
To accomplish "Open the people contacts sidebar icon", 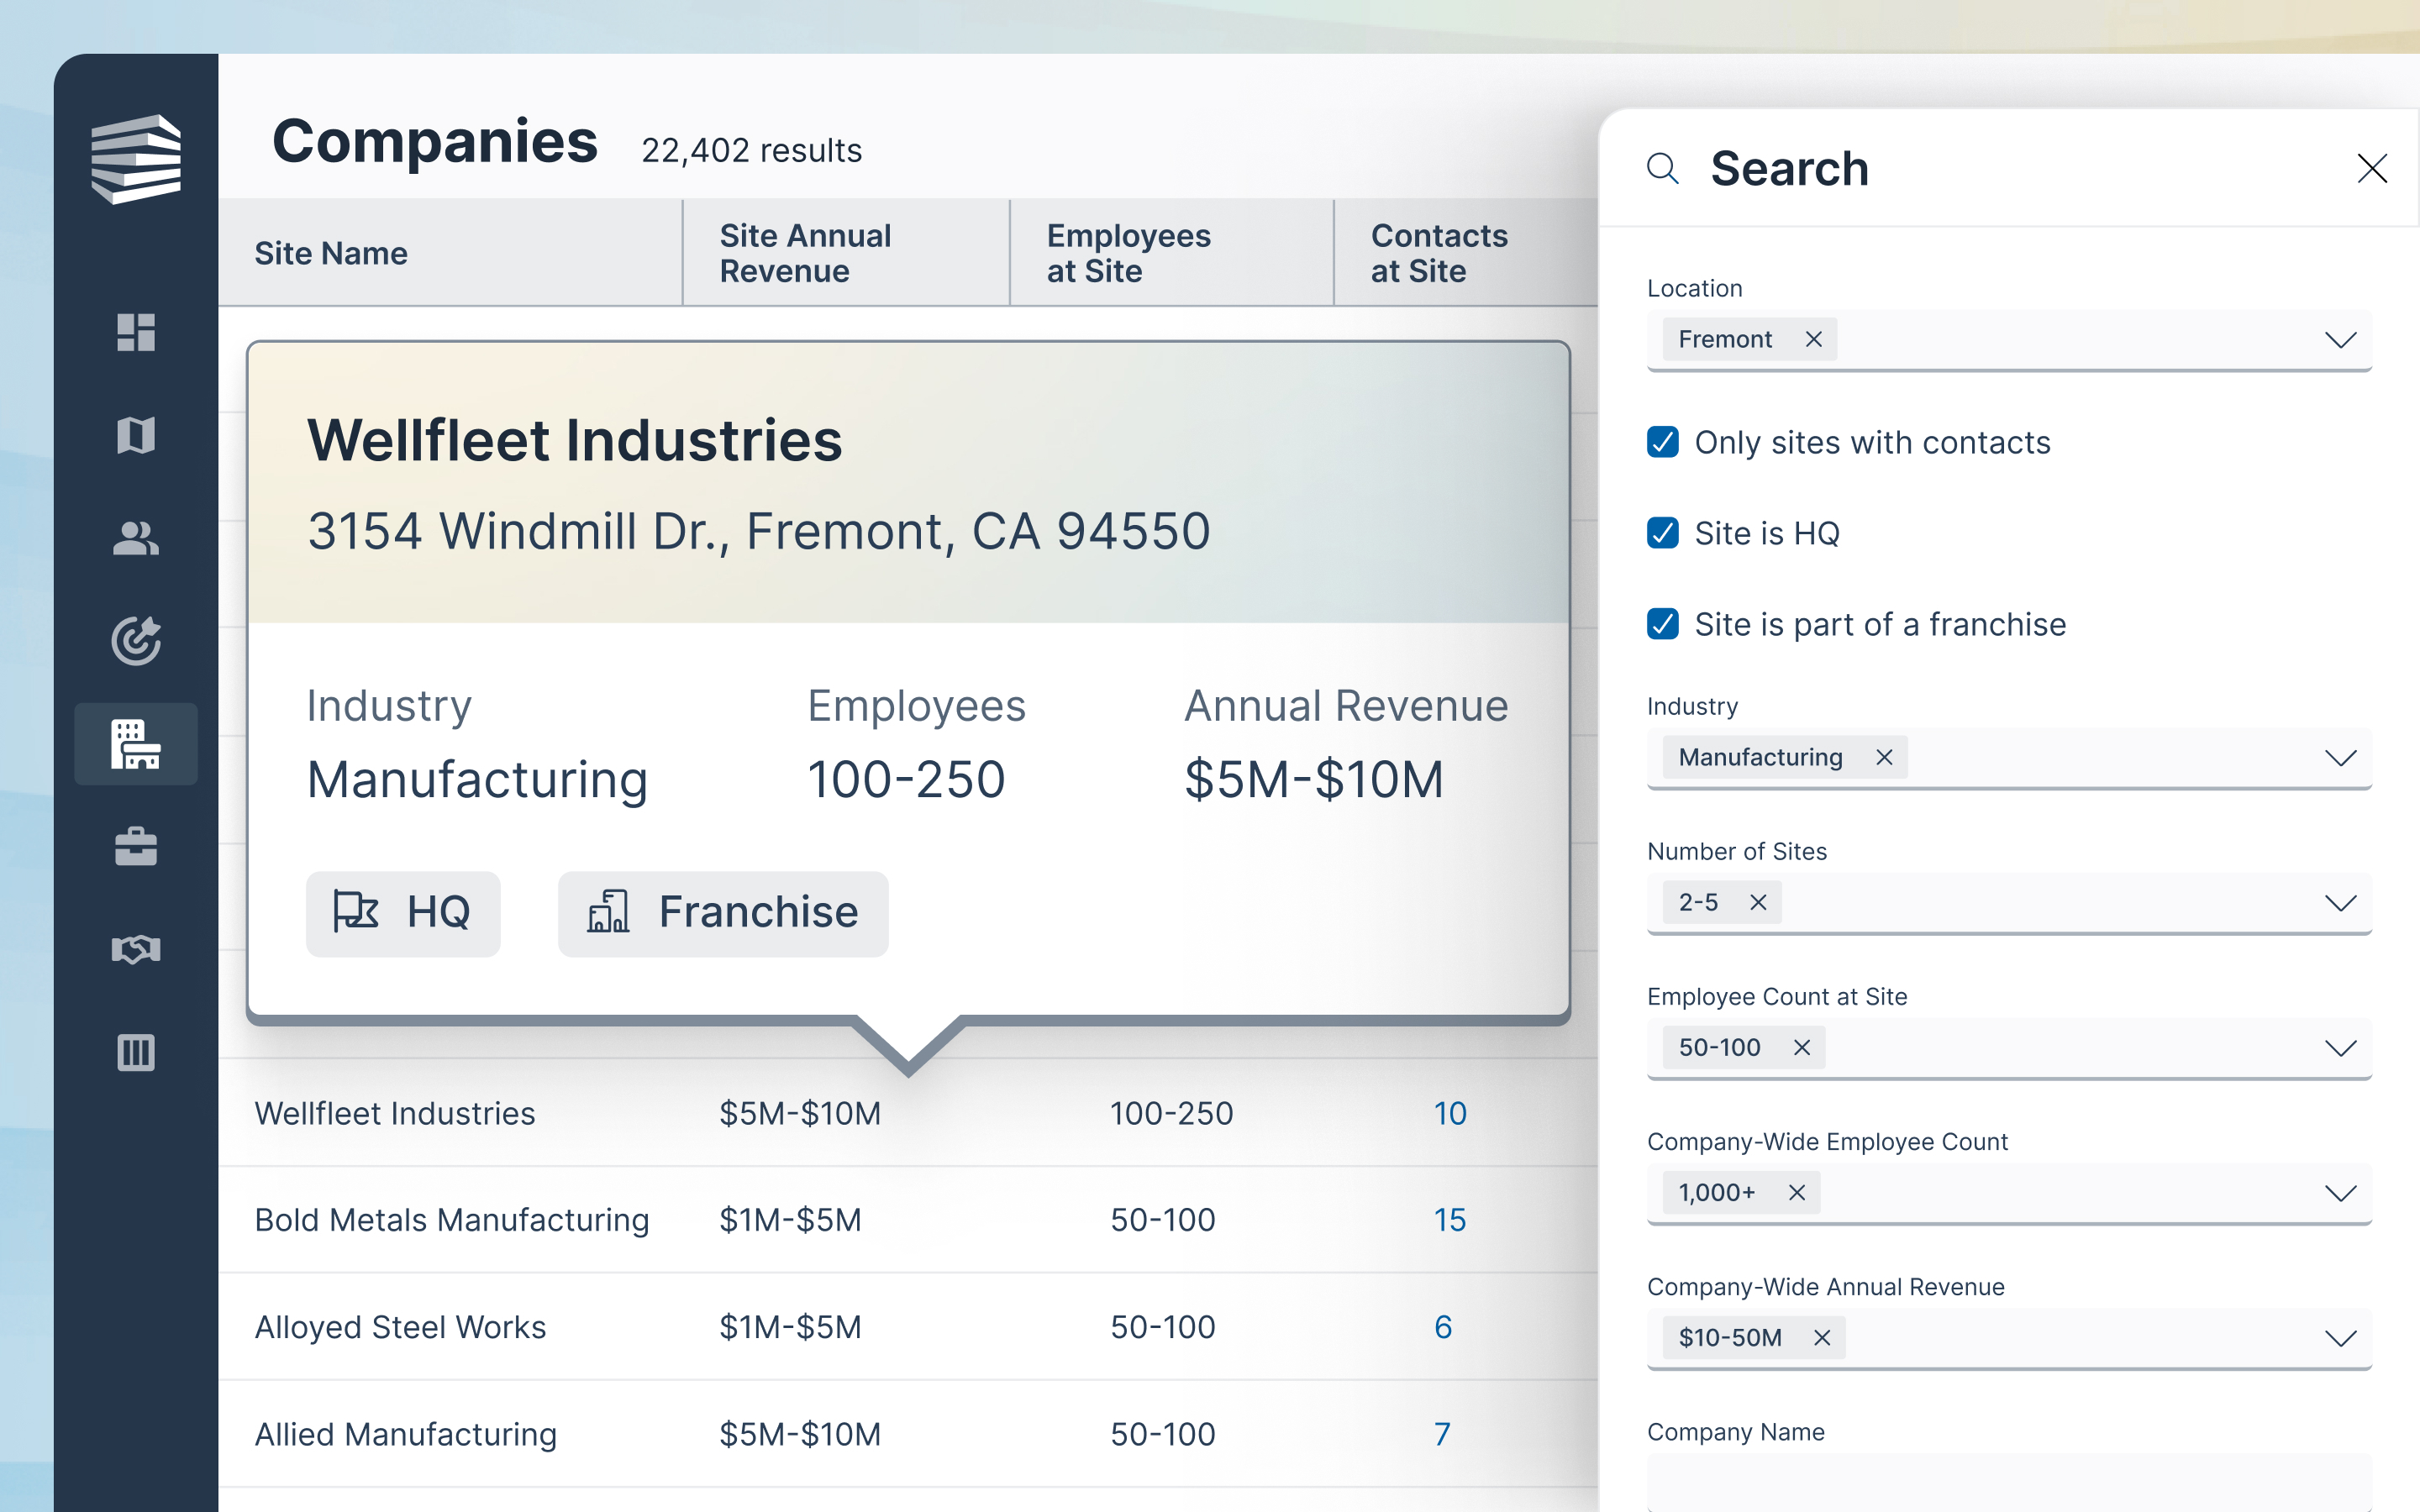I will (136, 539).
